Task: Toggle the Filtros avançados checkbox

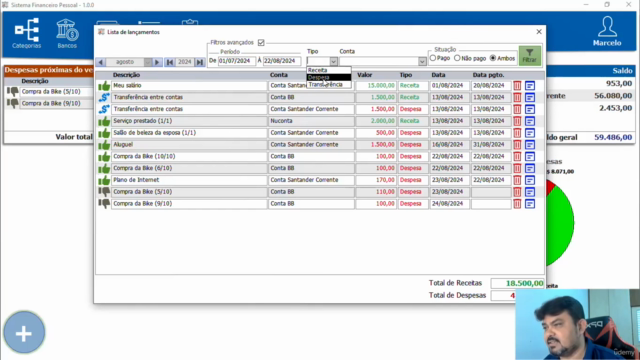Action: pos(261,42)
